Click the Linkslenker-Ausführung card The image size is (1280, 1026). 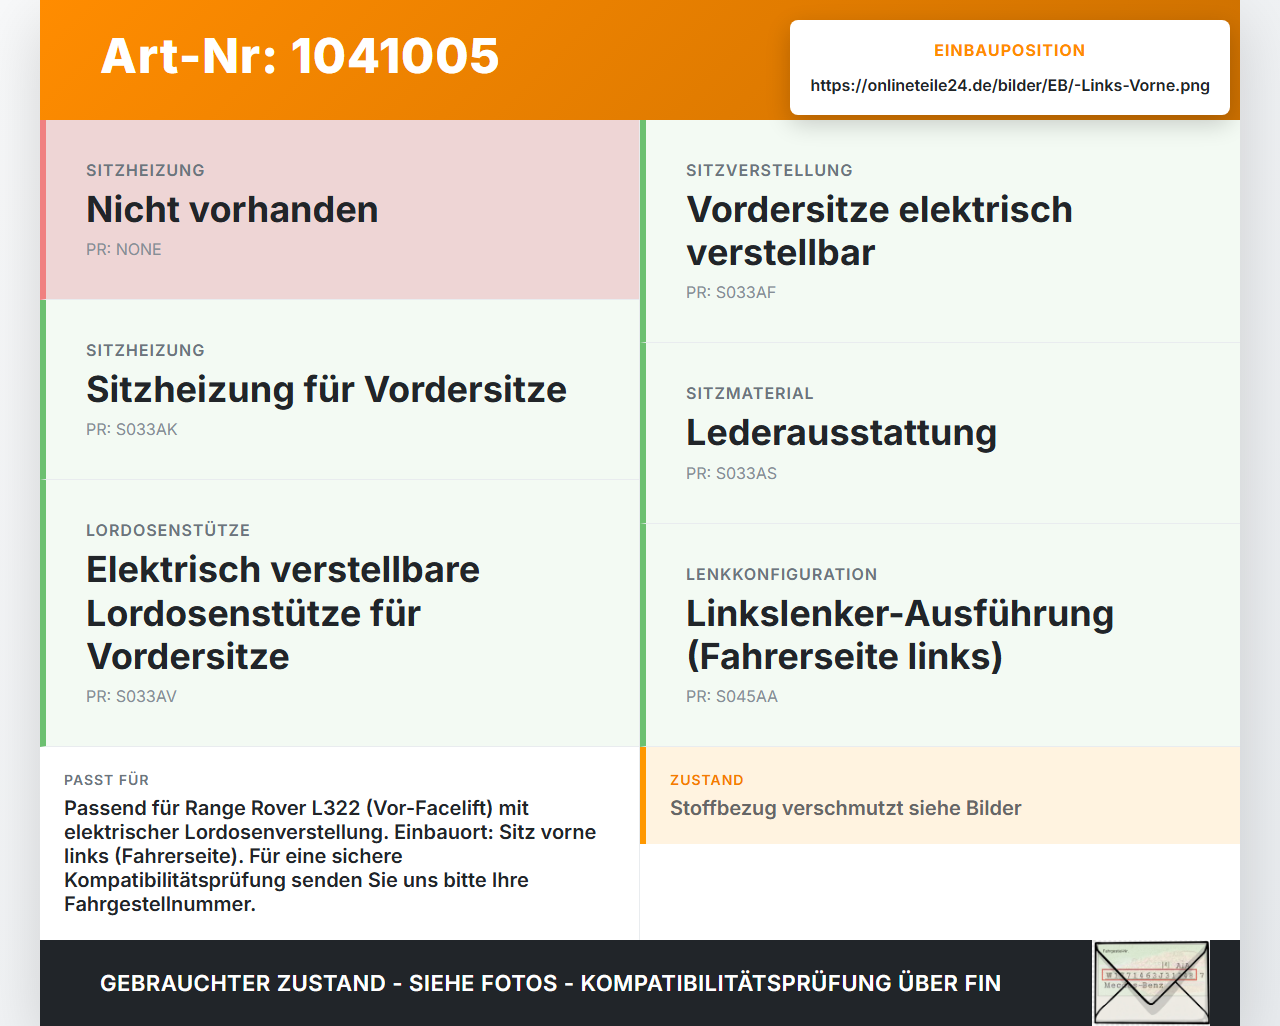coord(940,635)
